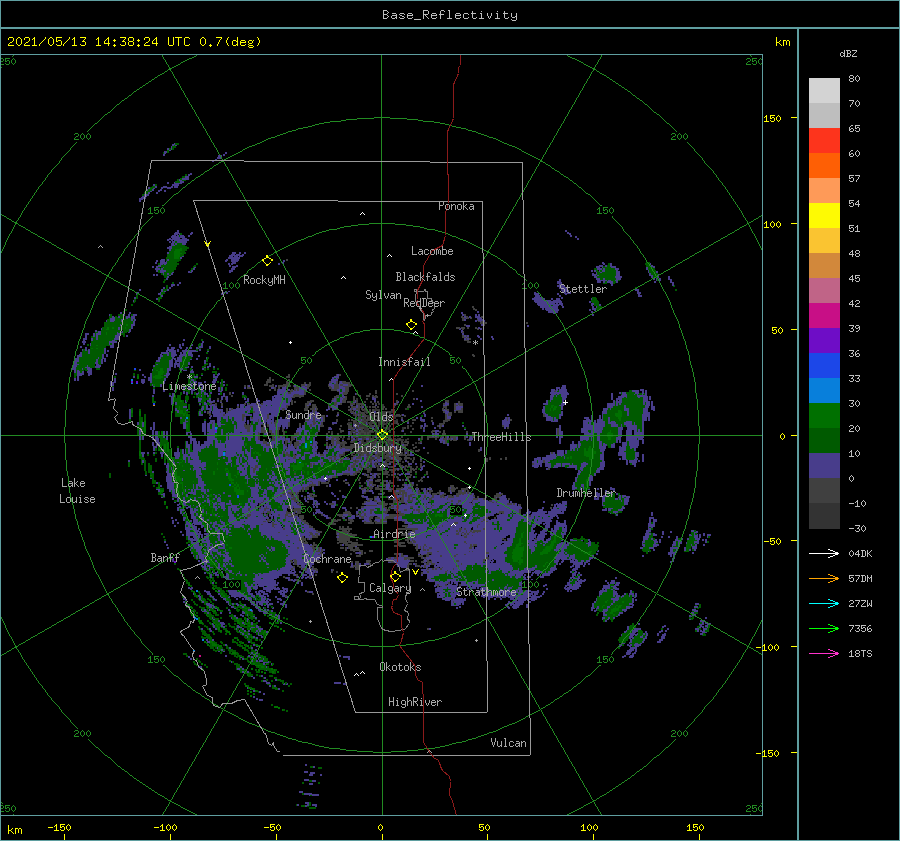Click the -150 tick on bottom km axis
900x841 pixels.
[59, 827]
